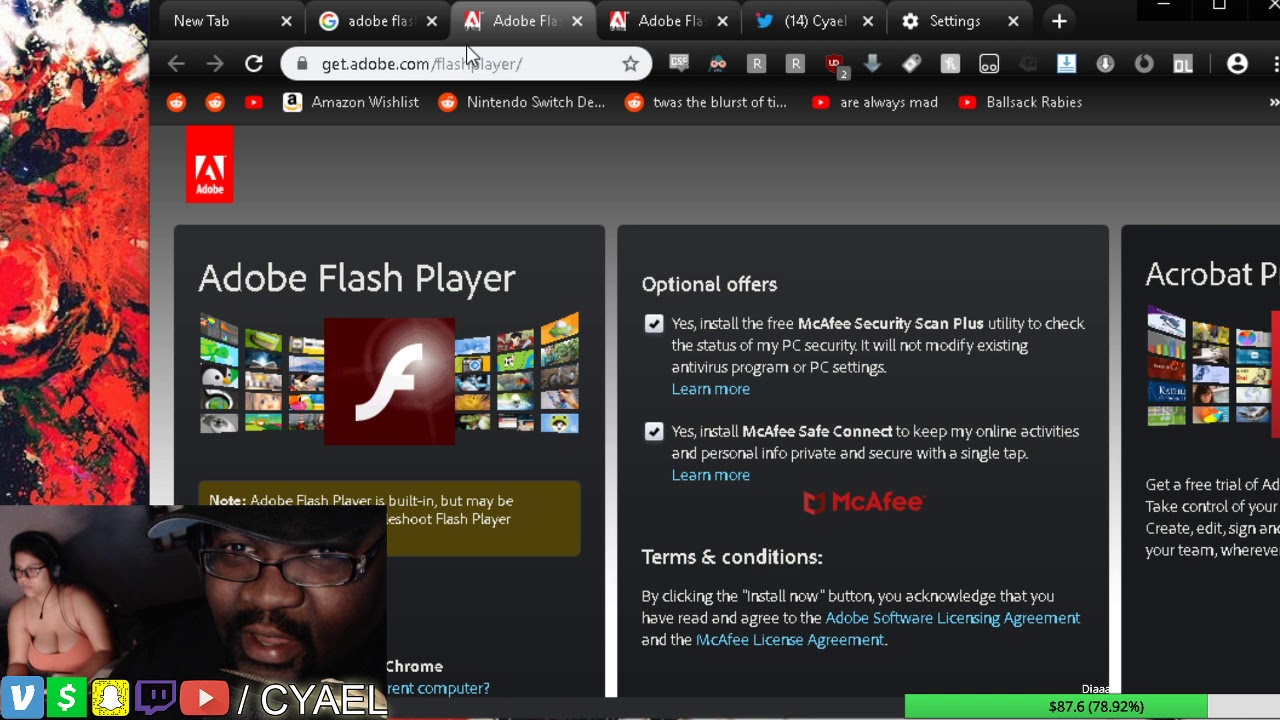
Task: Click the DL extension icon
Action: [x=1183, y=64]
